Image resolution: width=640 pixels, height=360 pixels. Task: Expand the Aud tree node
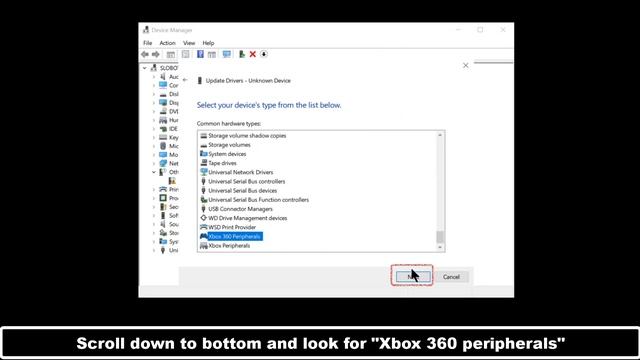[x=153, y=77]
